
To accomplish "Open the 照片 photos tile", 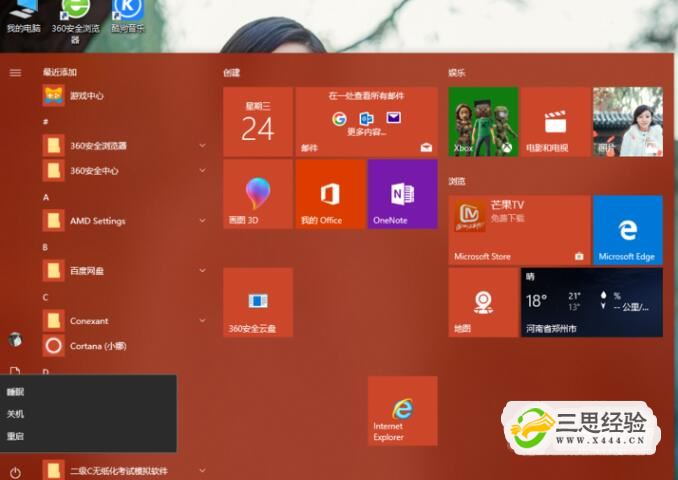I will pyautogui.click(x=628, y=122).
